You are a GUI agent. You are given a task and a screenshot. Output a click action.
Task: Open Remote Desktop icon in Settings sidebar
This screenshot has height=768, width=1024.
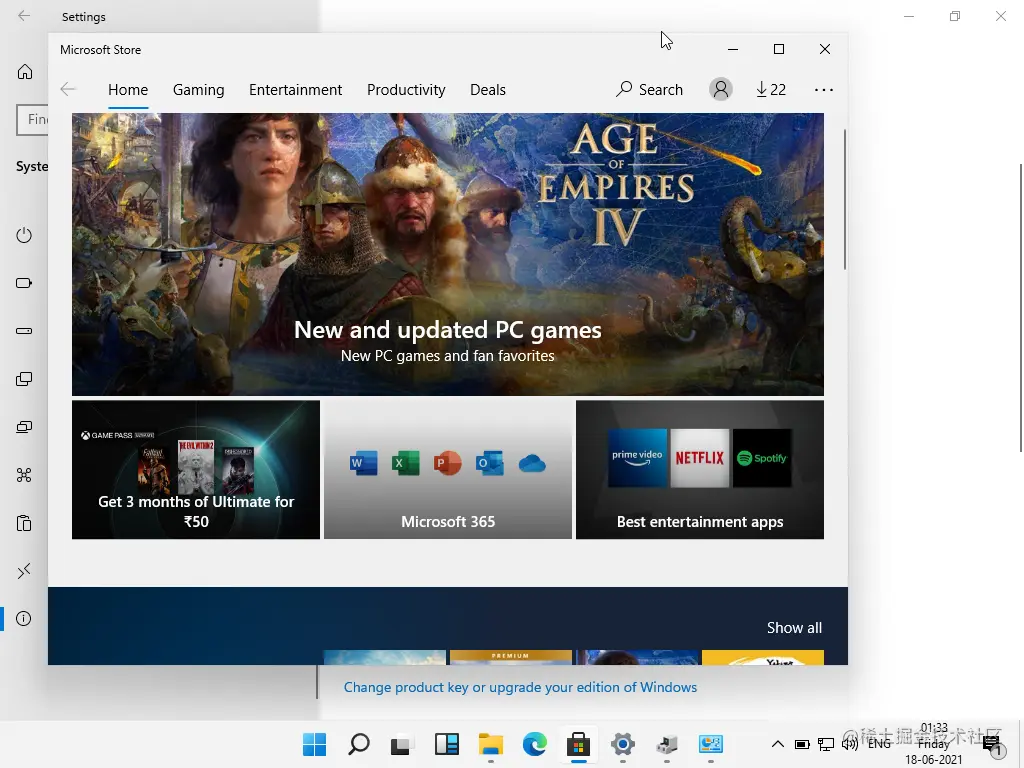(24, 571)
